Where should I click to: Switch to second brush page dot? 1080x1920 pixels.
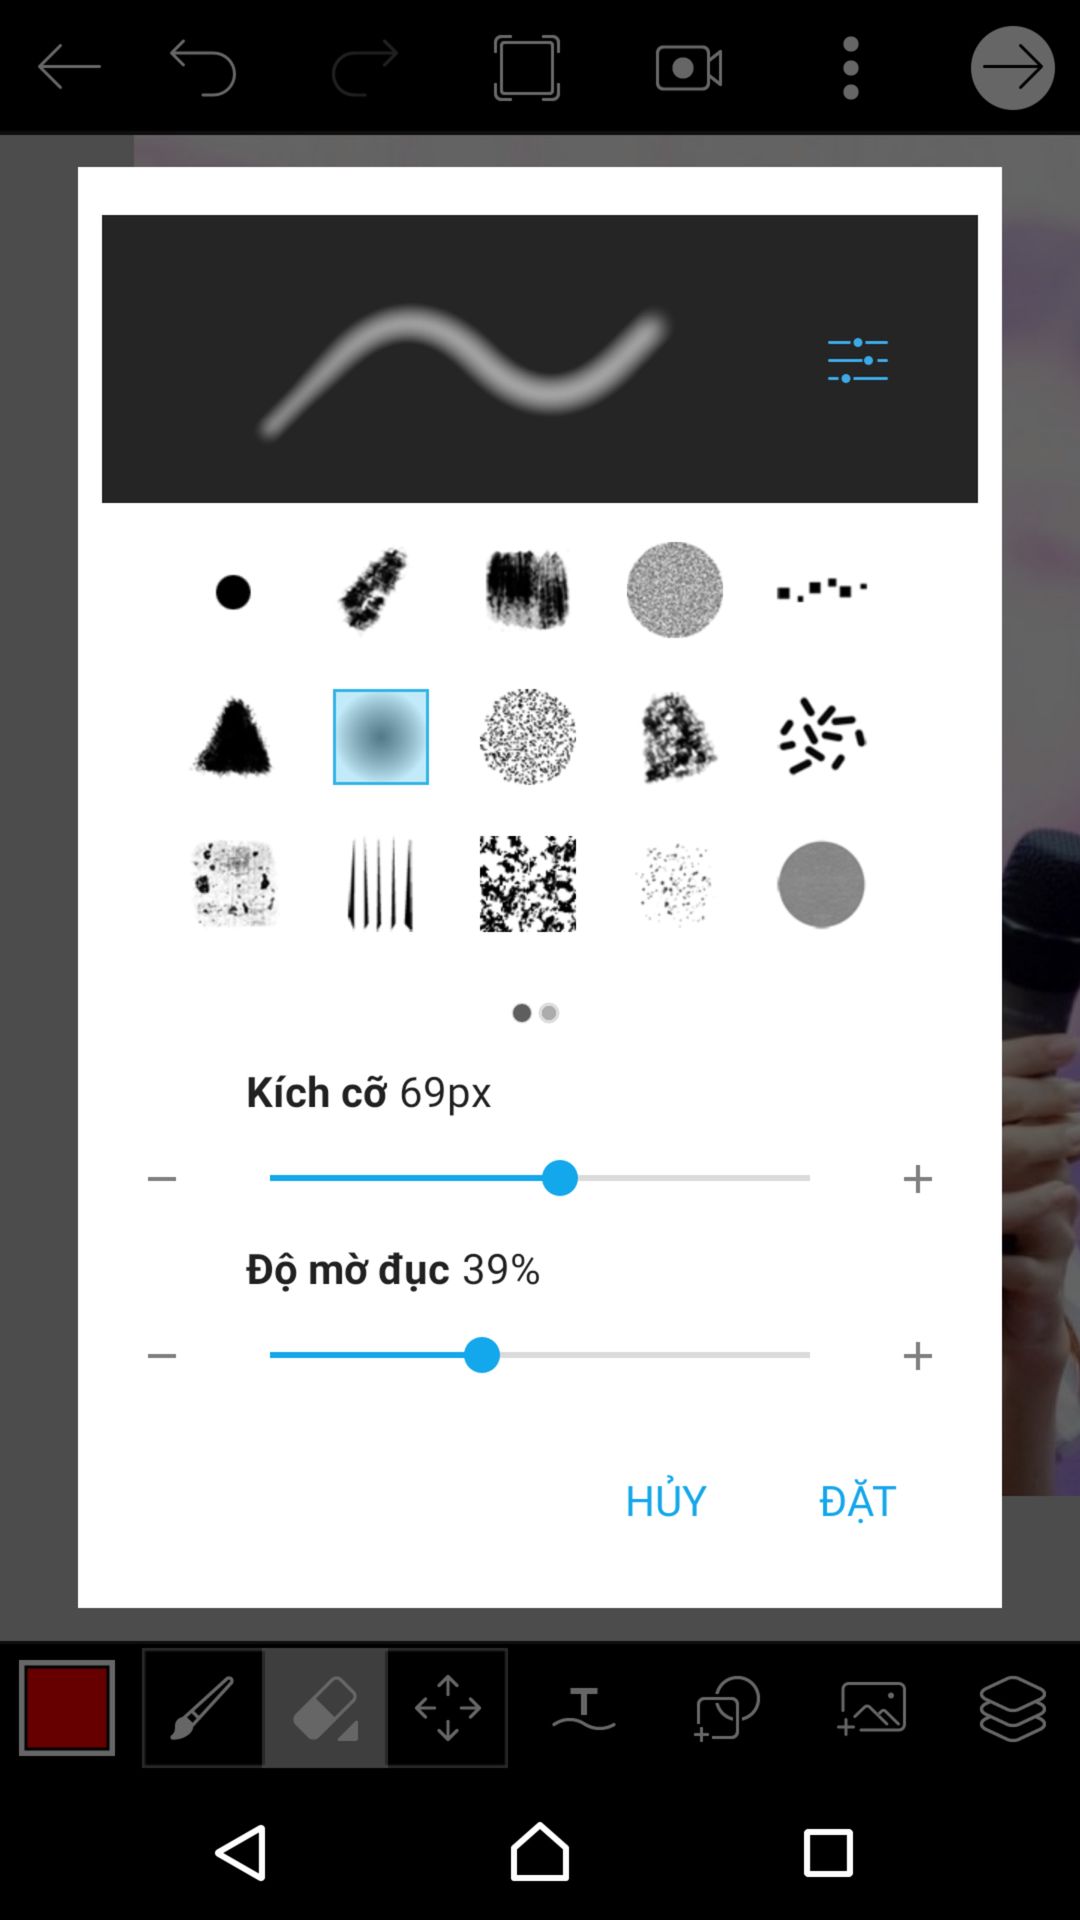pyautogui.click(x=549, y=1013)
